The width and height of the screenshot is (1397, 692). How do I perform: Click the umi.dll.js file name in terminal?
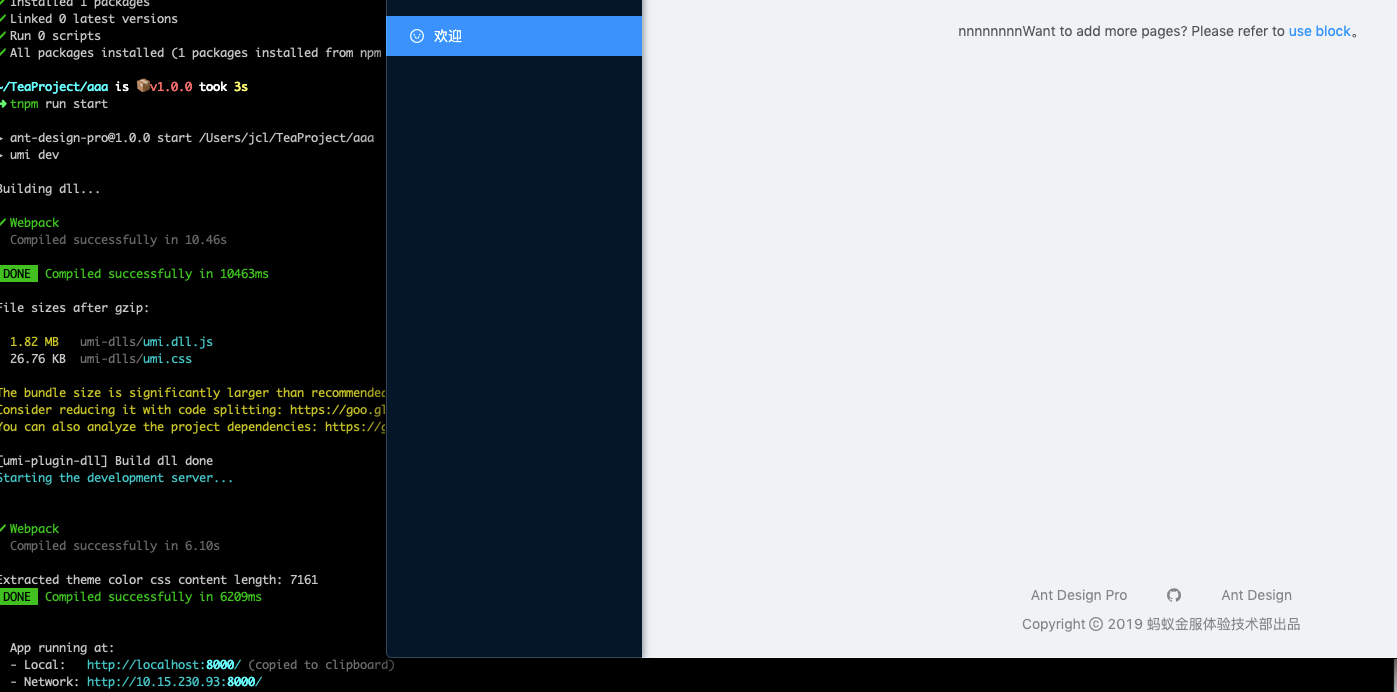(178, 342)
